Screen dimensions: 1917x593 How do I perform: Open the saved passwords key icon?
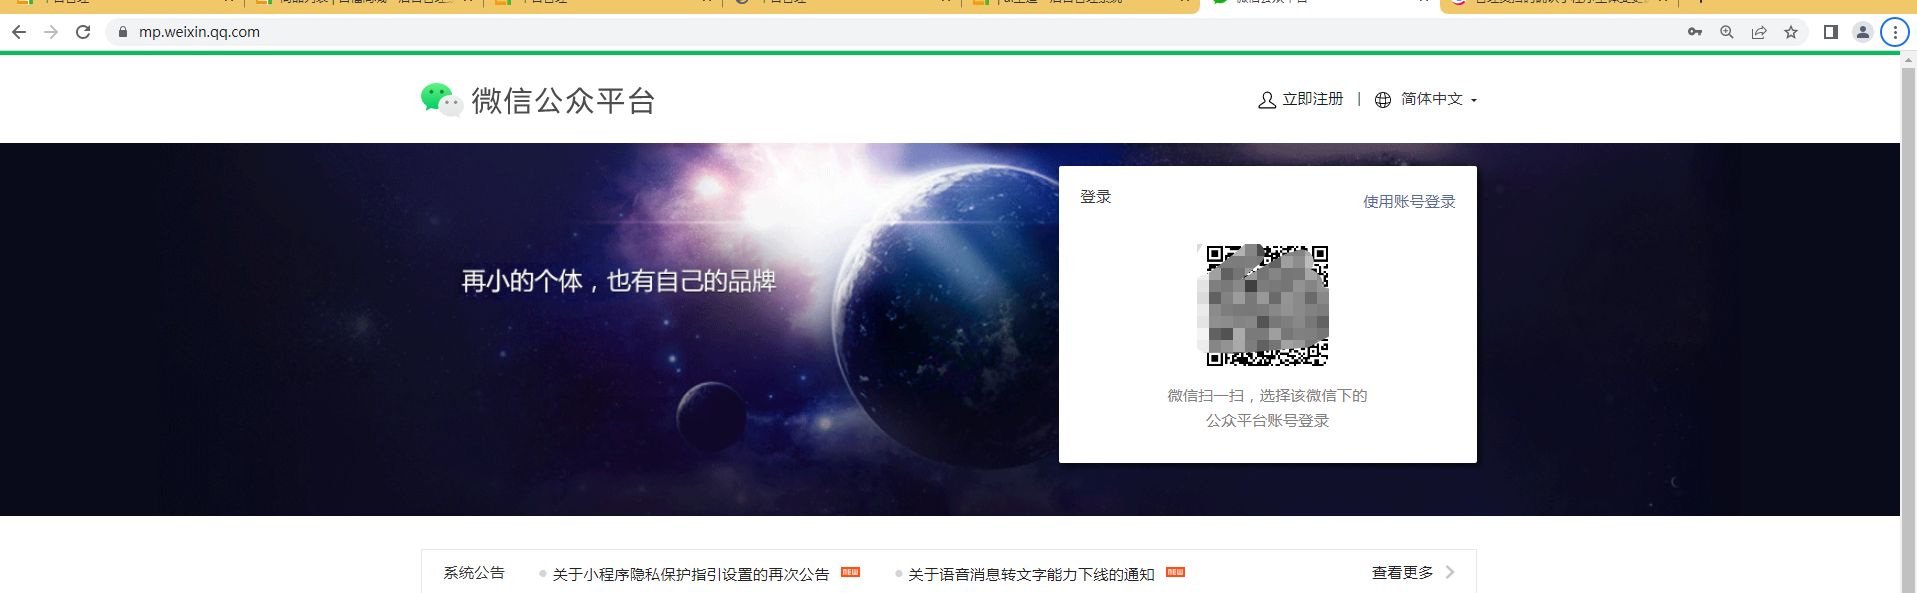point(1695,32)
